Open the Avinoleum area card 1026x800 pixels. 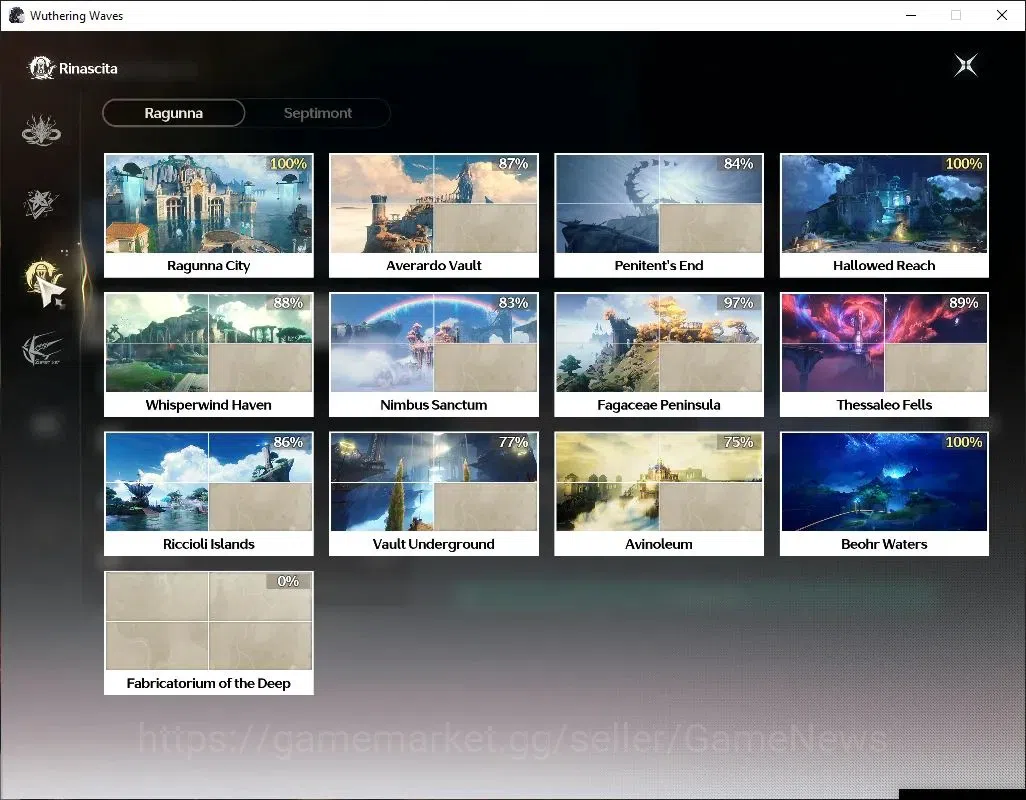point(659,494)
